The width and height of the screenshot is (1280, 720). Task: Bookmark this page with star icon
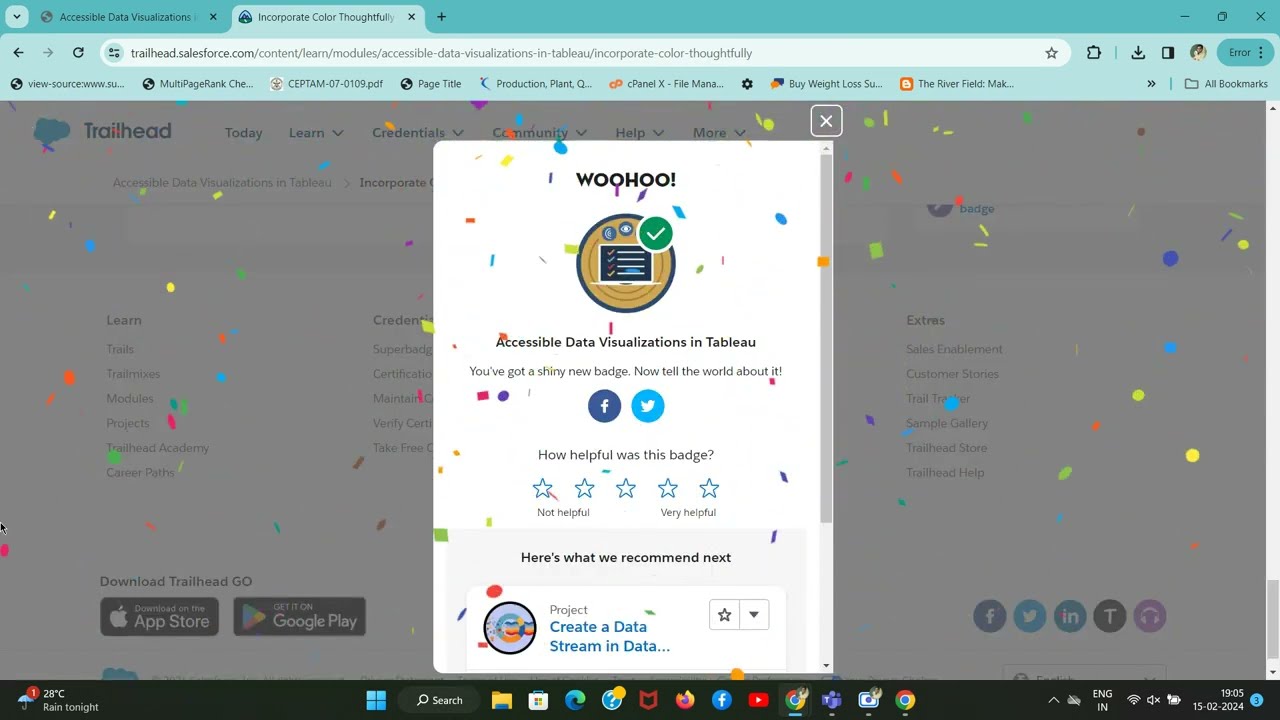point(1051,53)
